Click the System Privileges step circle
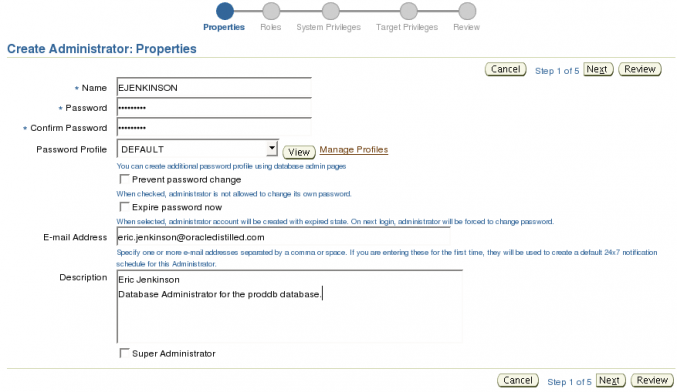Screen dimensions: 677x392 pyautogui.click(x=331, y=11)
